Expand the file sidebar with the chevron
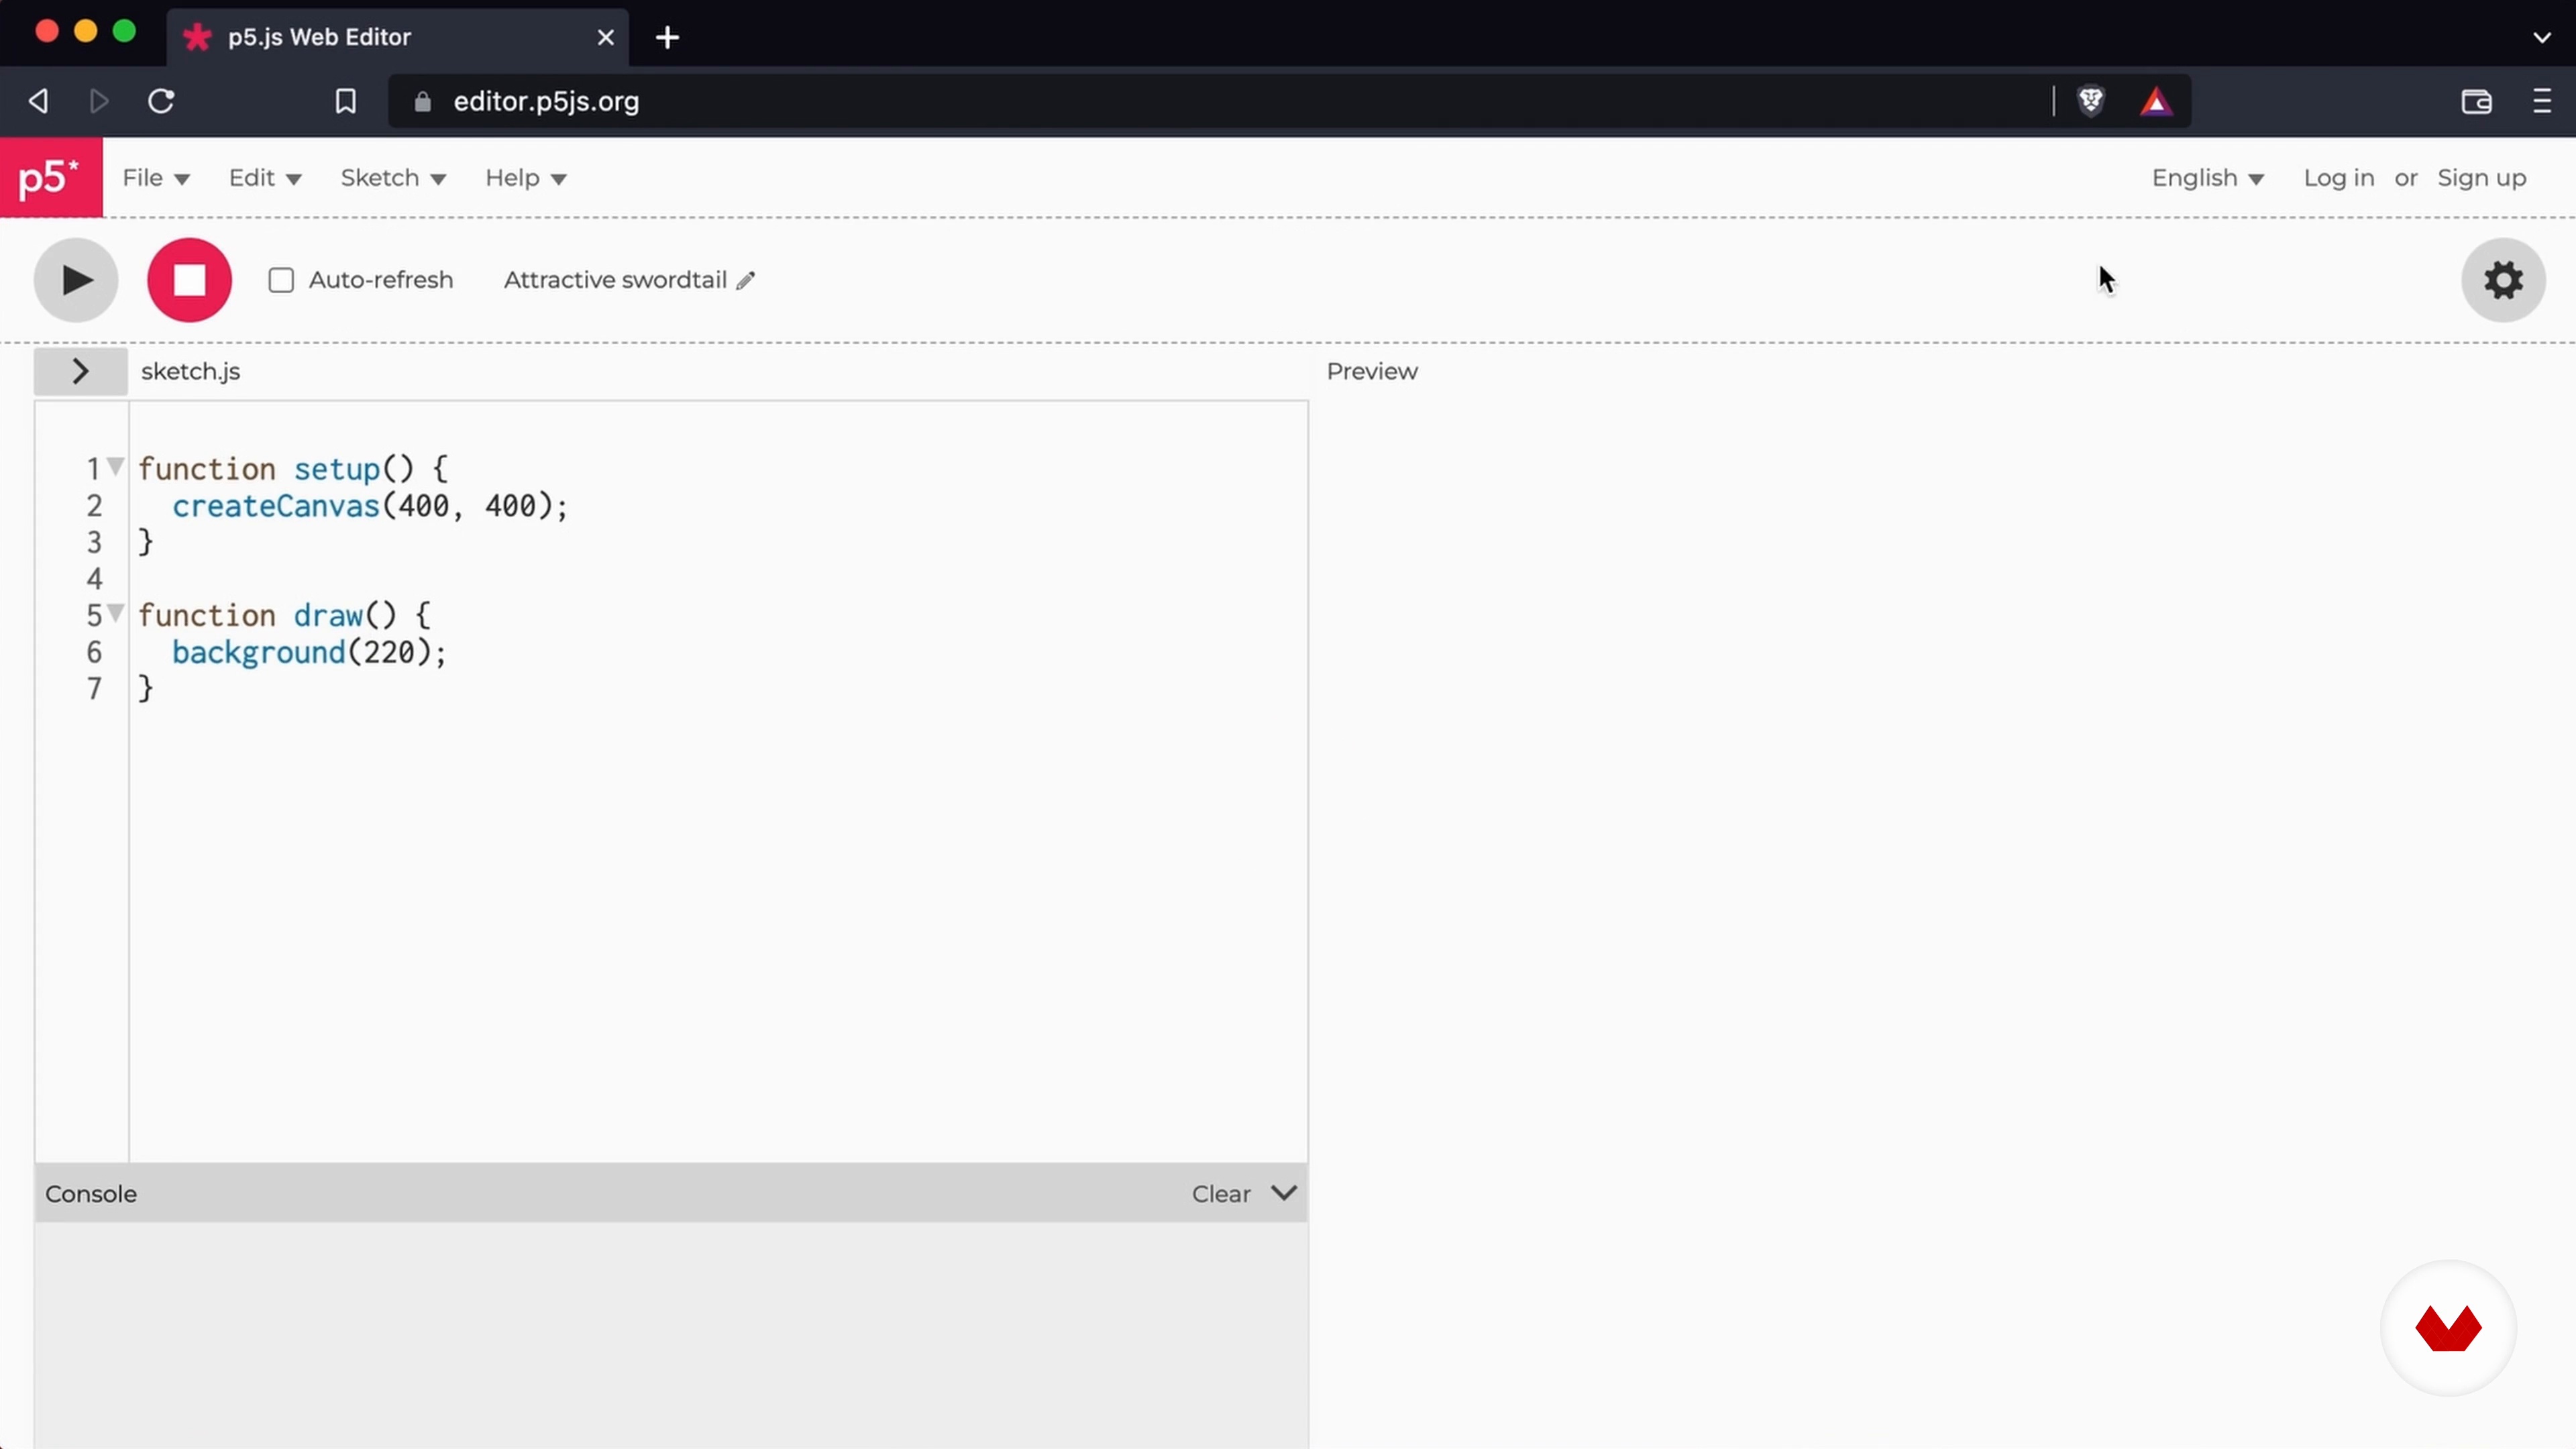Image resolution: width=2576 pixels, height=1449 pixels. point(81,371)
